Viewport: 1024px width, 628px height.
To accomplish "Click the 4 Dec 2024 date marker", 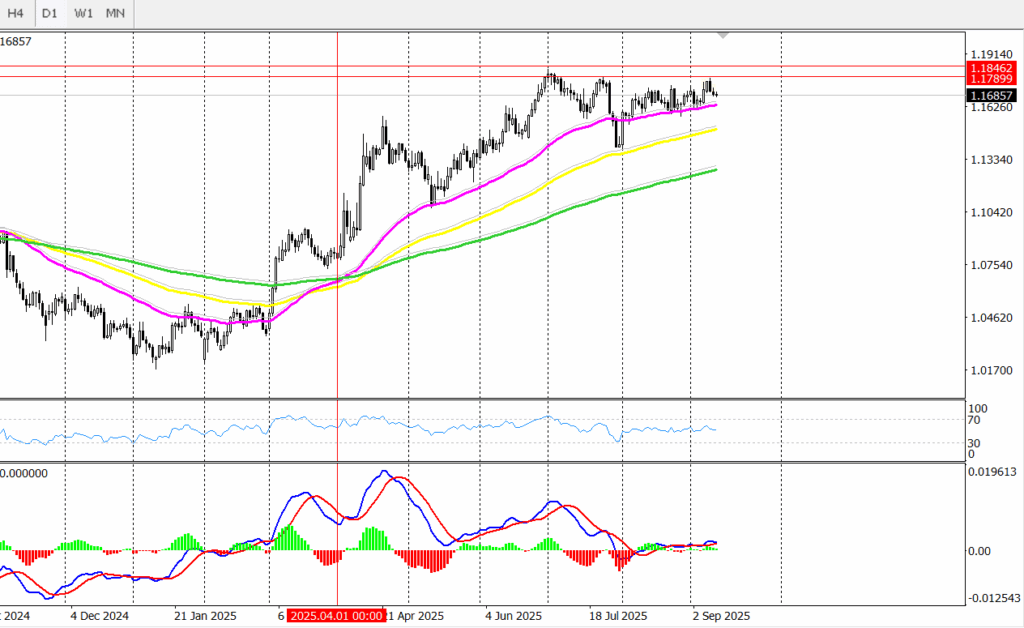I will click(x=100, y=616).
